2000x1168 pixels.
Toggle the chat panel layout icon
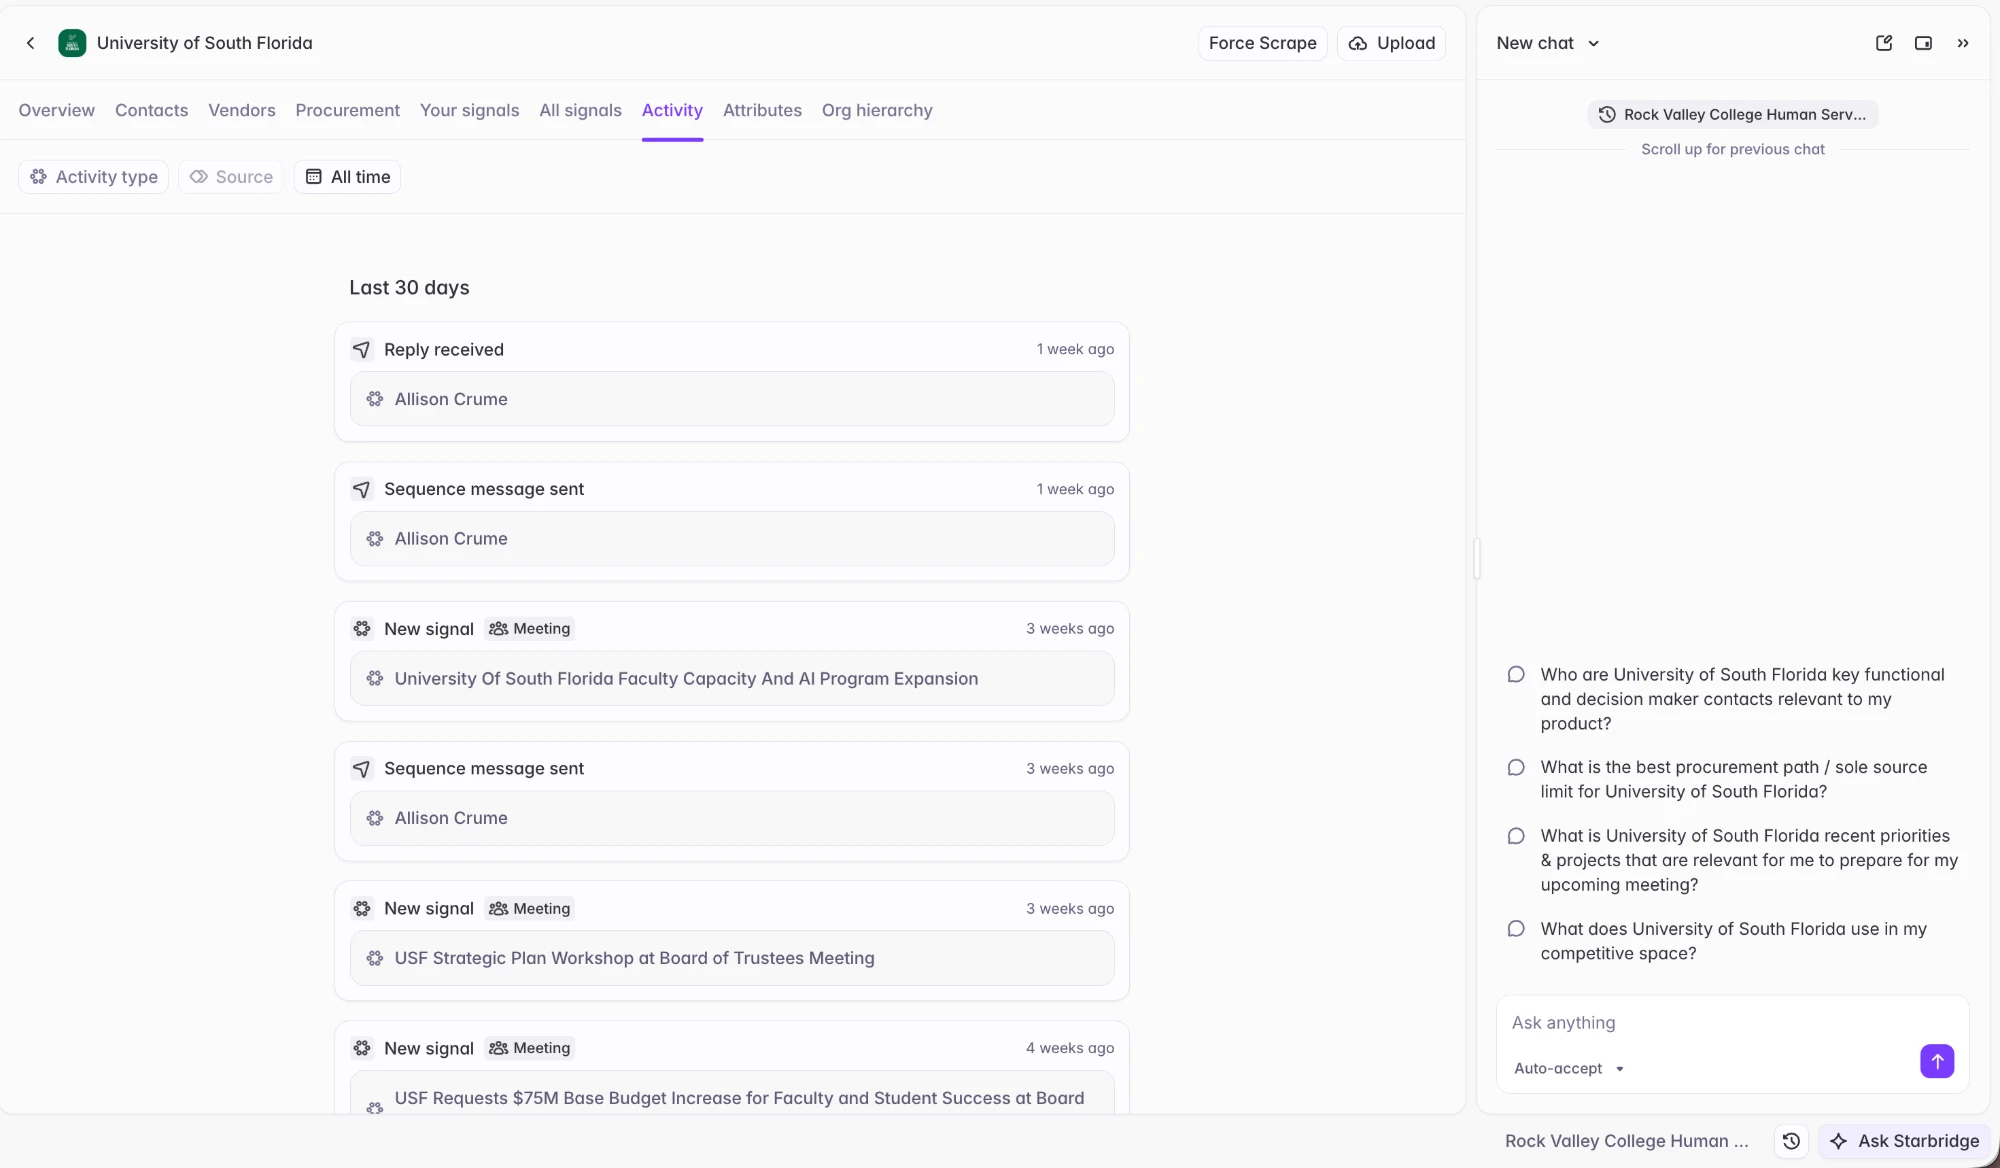click(x=1923, y=43)
